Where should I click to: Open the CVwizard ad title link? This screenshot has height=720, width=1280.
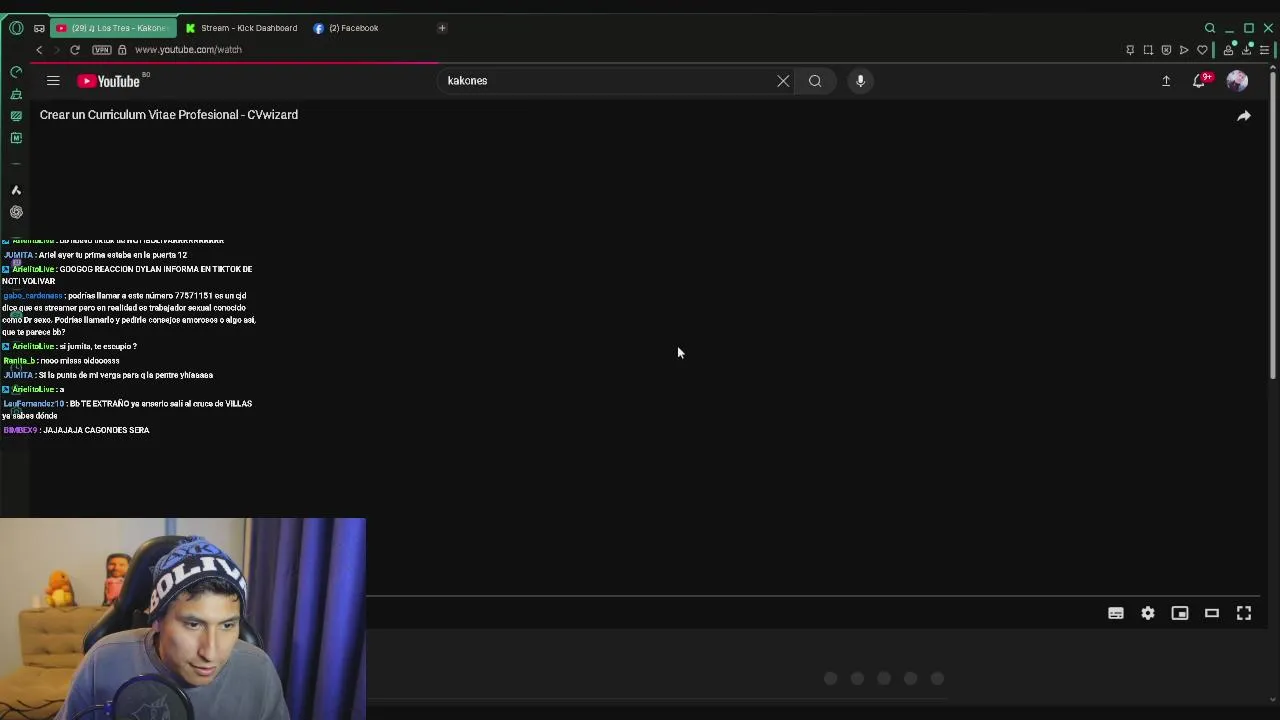(169, 115)
